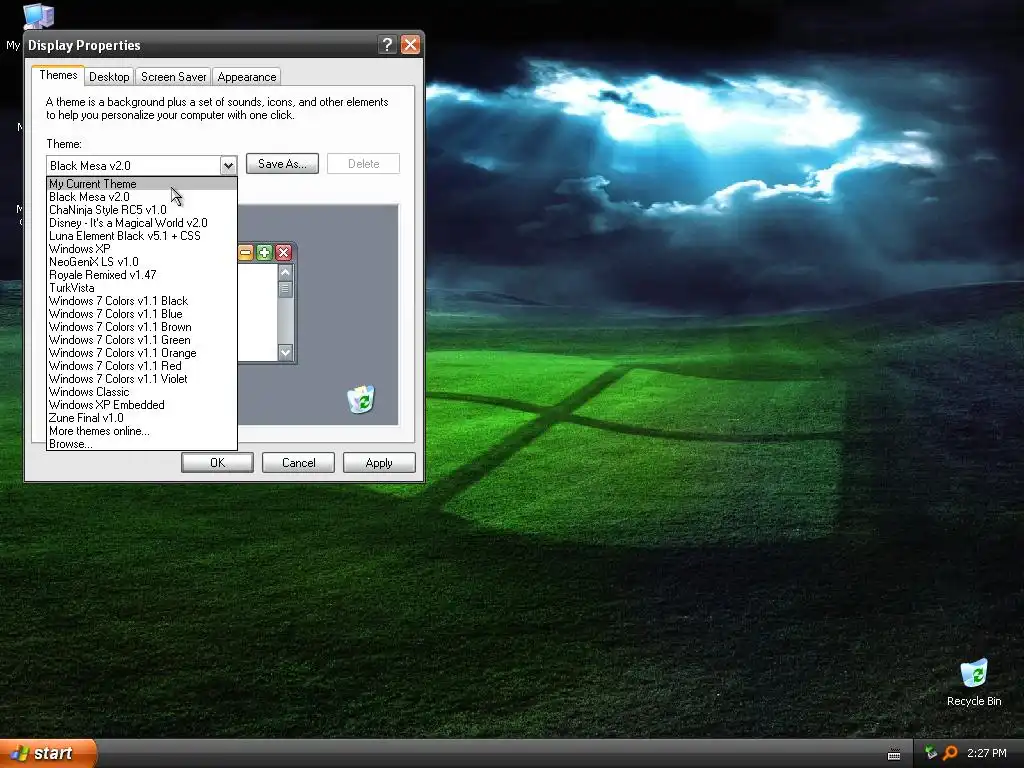This screenshot has height=768, width=1024.
Task: Click the Apply button
Action: click(379, 462)
